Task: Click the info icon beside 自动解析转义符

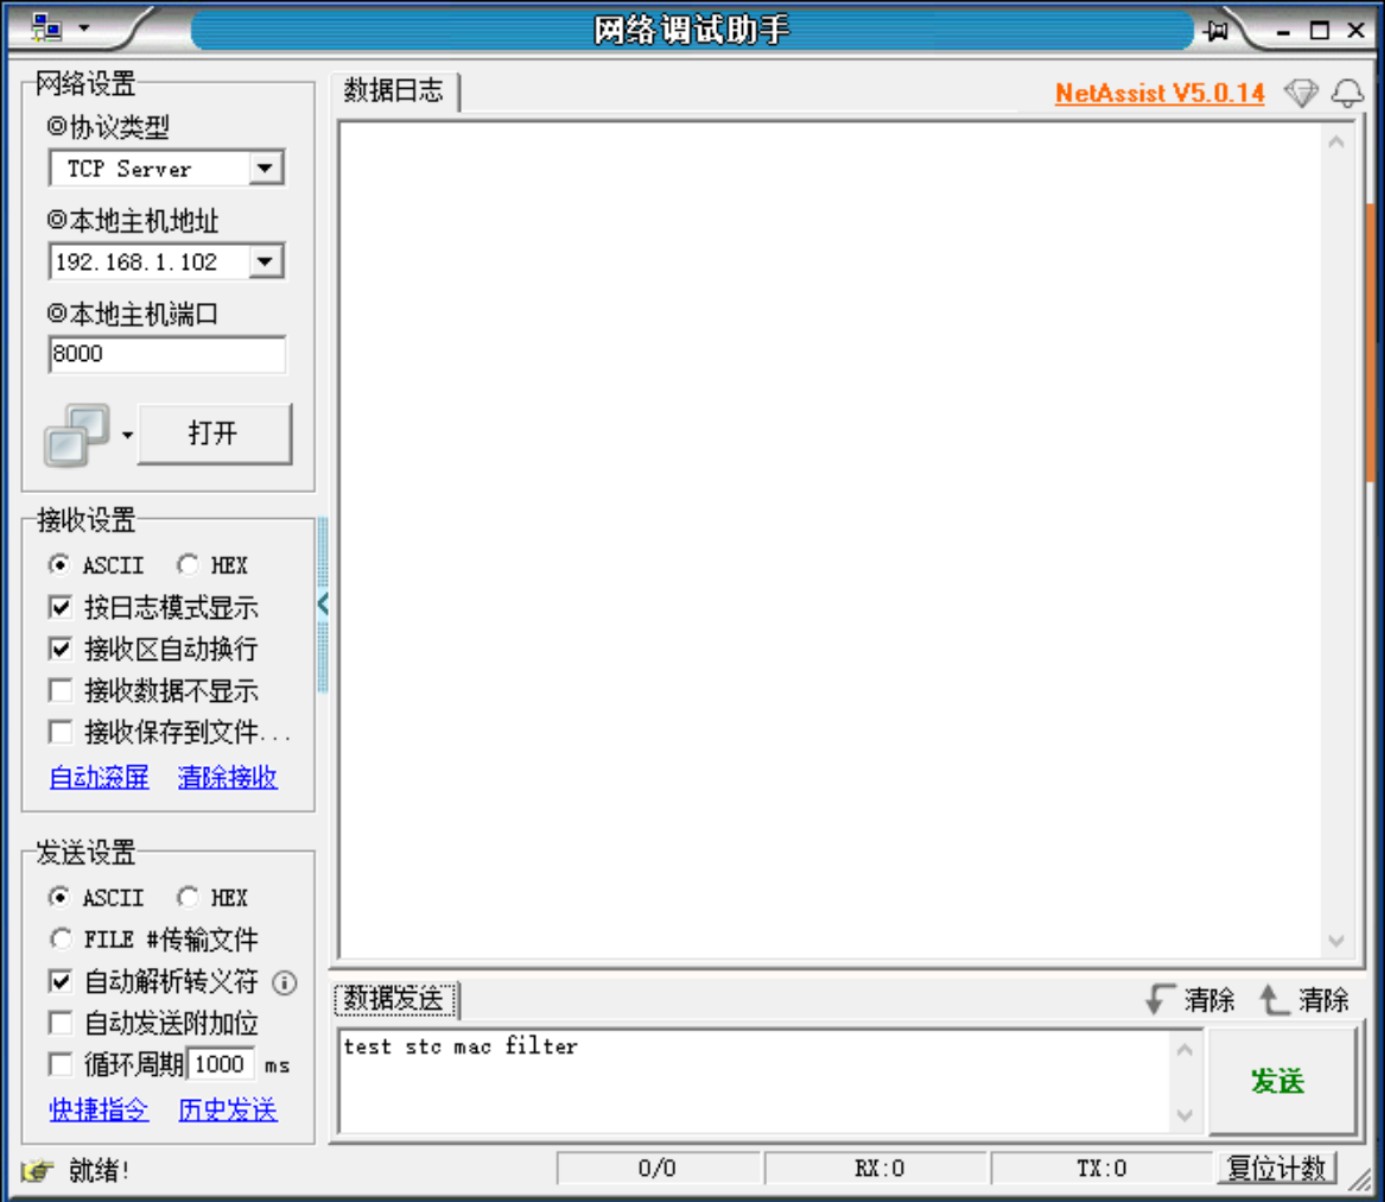Action: click(x=284, y=983)
